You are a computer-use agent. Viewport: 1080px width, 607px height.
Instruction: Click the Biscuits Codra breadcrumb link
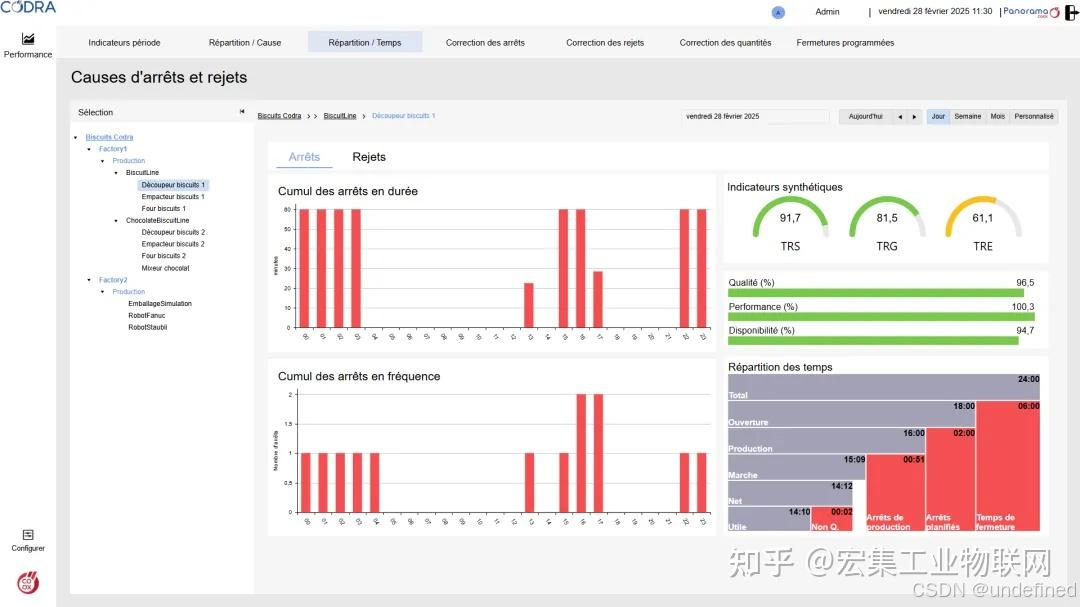(279, 116)
